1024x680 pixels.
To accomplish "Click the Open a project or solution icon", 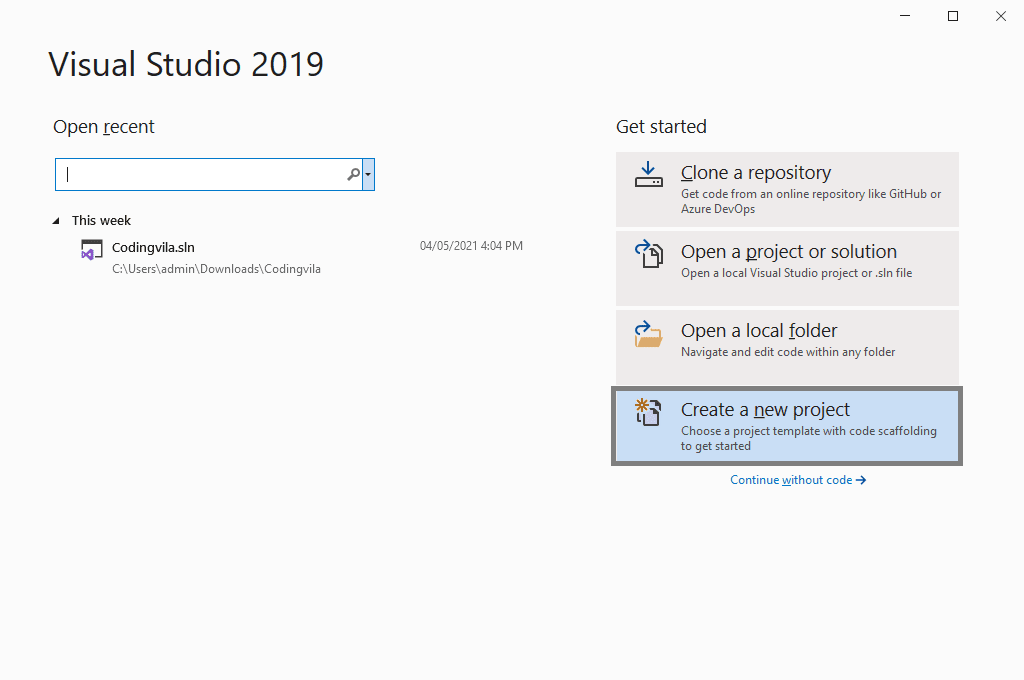I will [648, 252].
